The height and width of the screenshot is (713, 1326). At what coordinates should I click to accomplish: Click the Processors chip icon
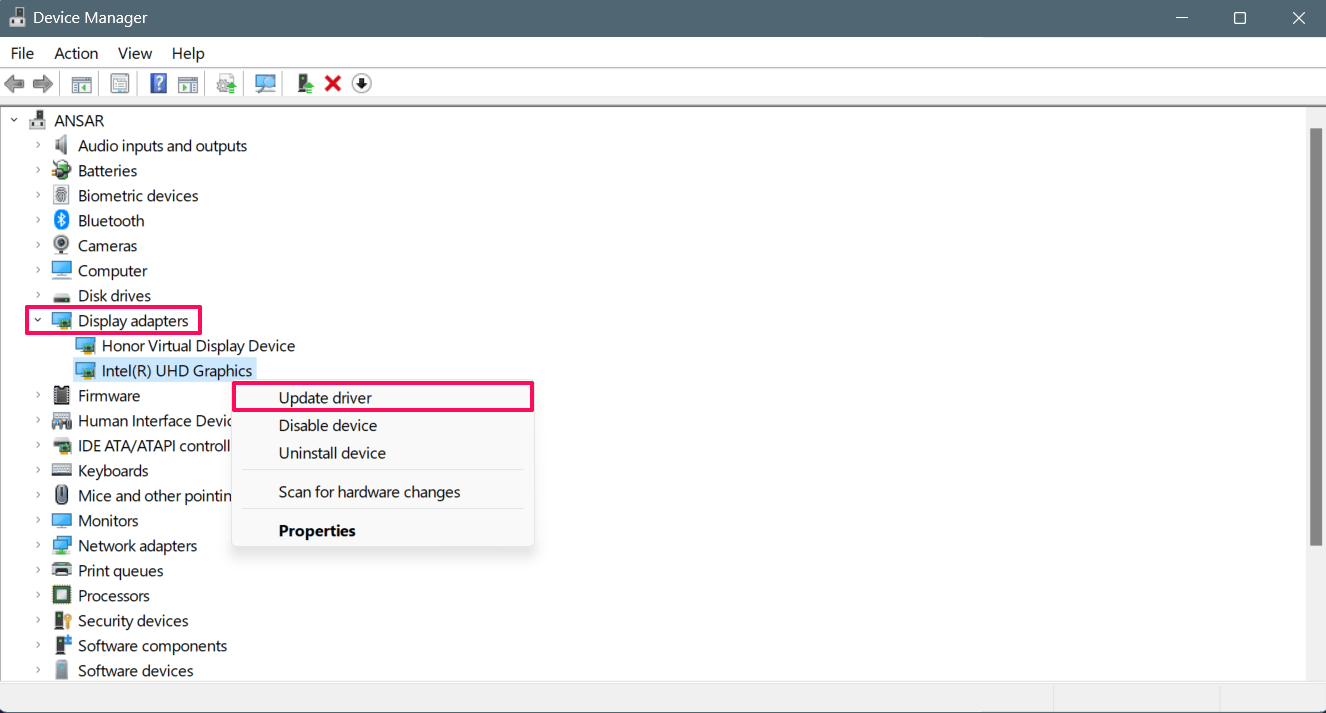(62, 595)
